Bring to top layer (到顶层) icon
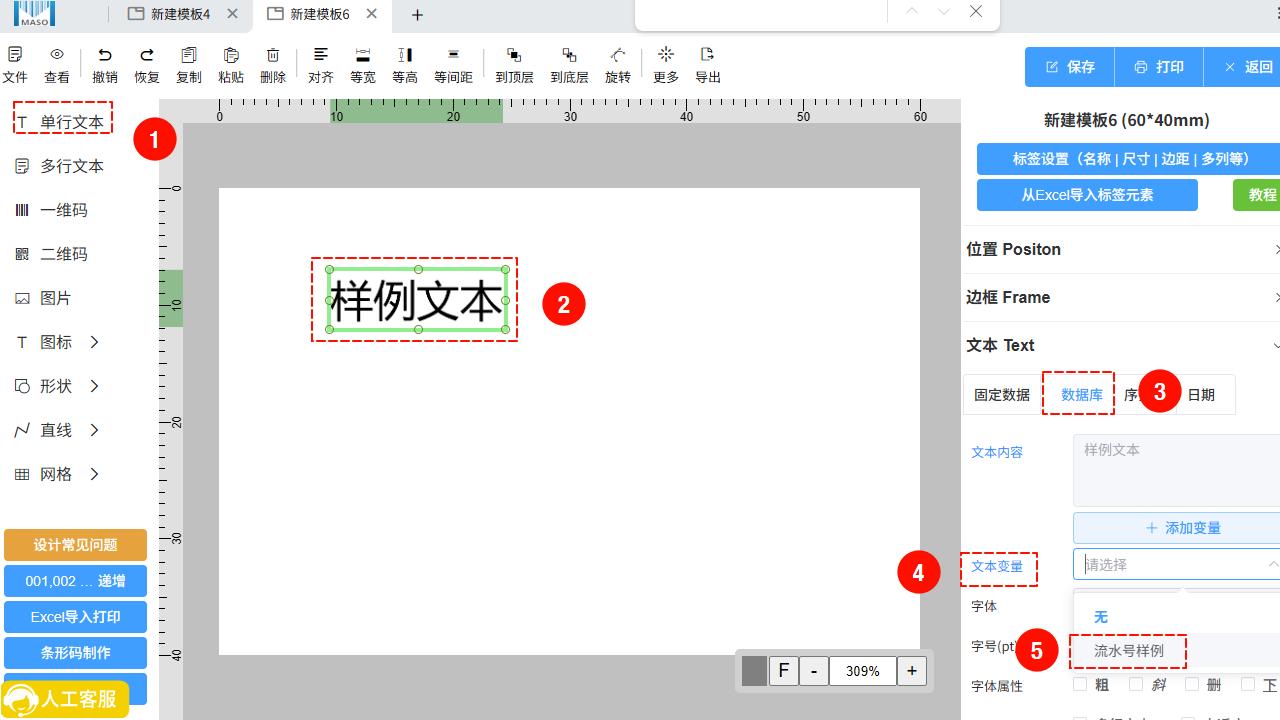The width and height of the screenshot is (1280, 720). (x=514, y=56)
